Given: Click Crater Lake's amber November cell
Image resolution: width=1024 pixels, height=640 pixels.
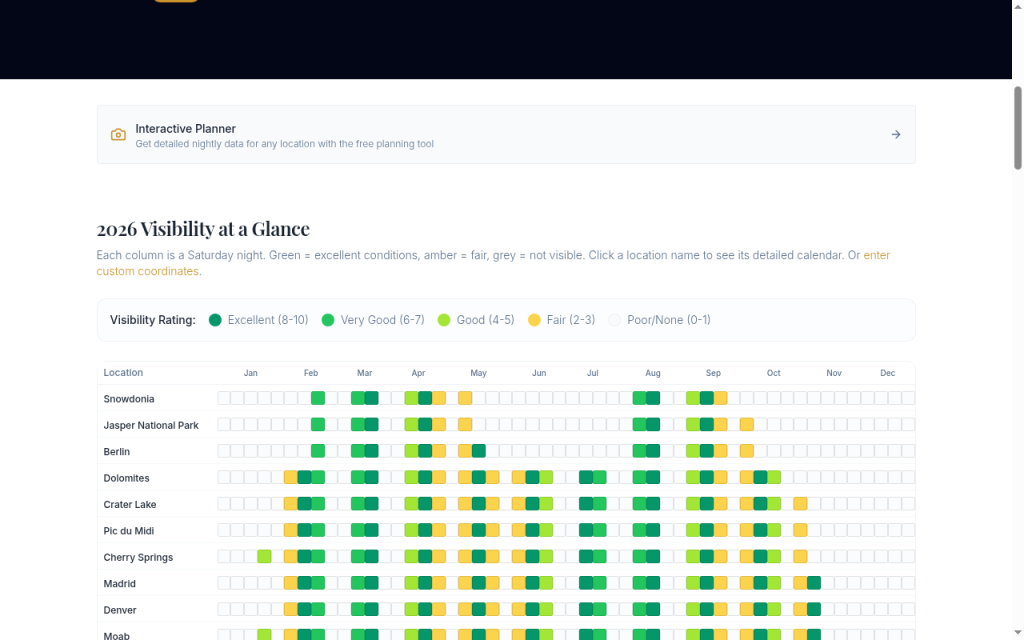Looking at the screenshot, I should pyautogui.click(x=801, y=504).
